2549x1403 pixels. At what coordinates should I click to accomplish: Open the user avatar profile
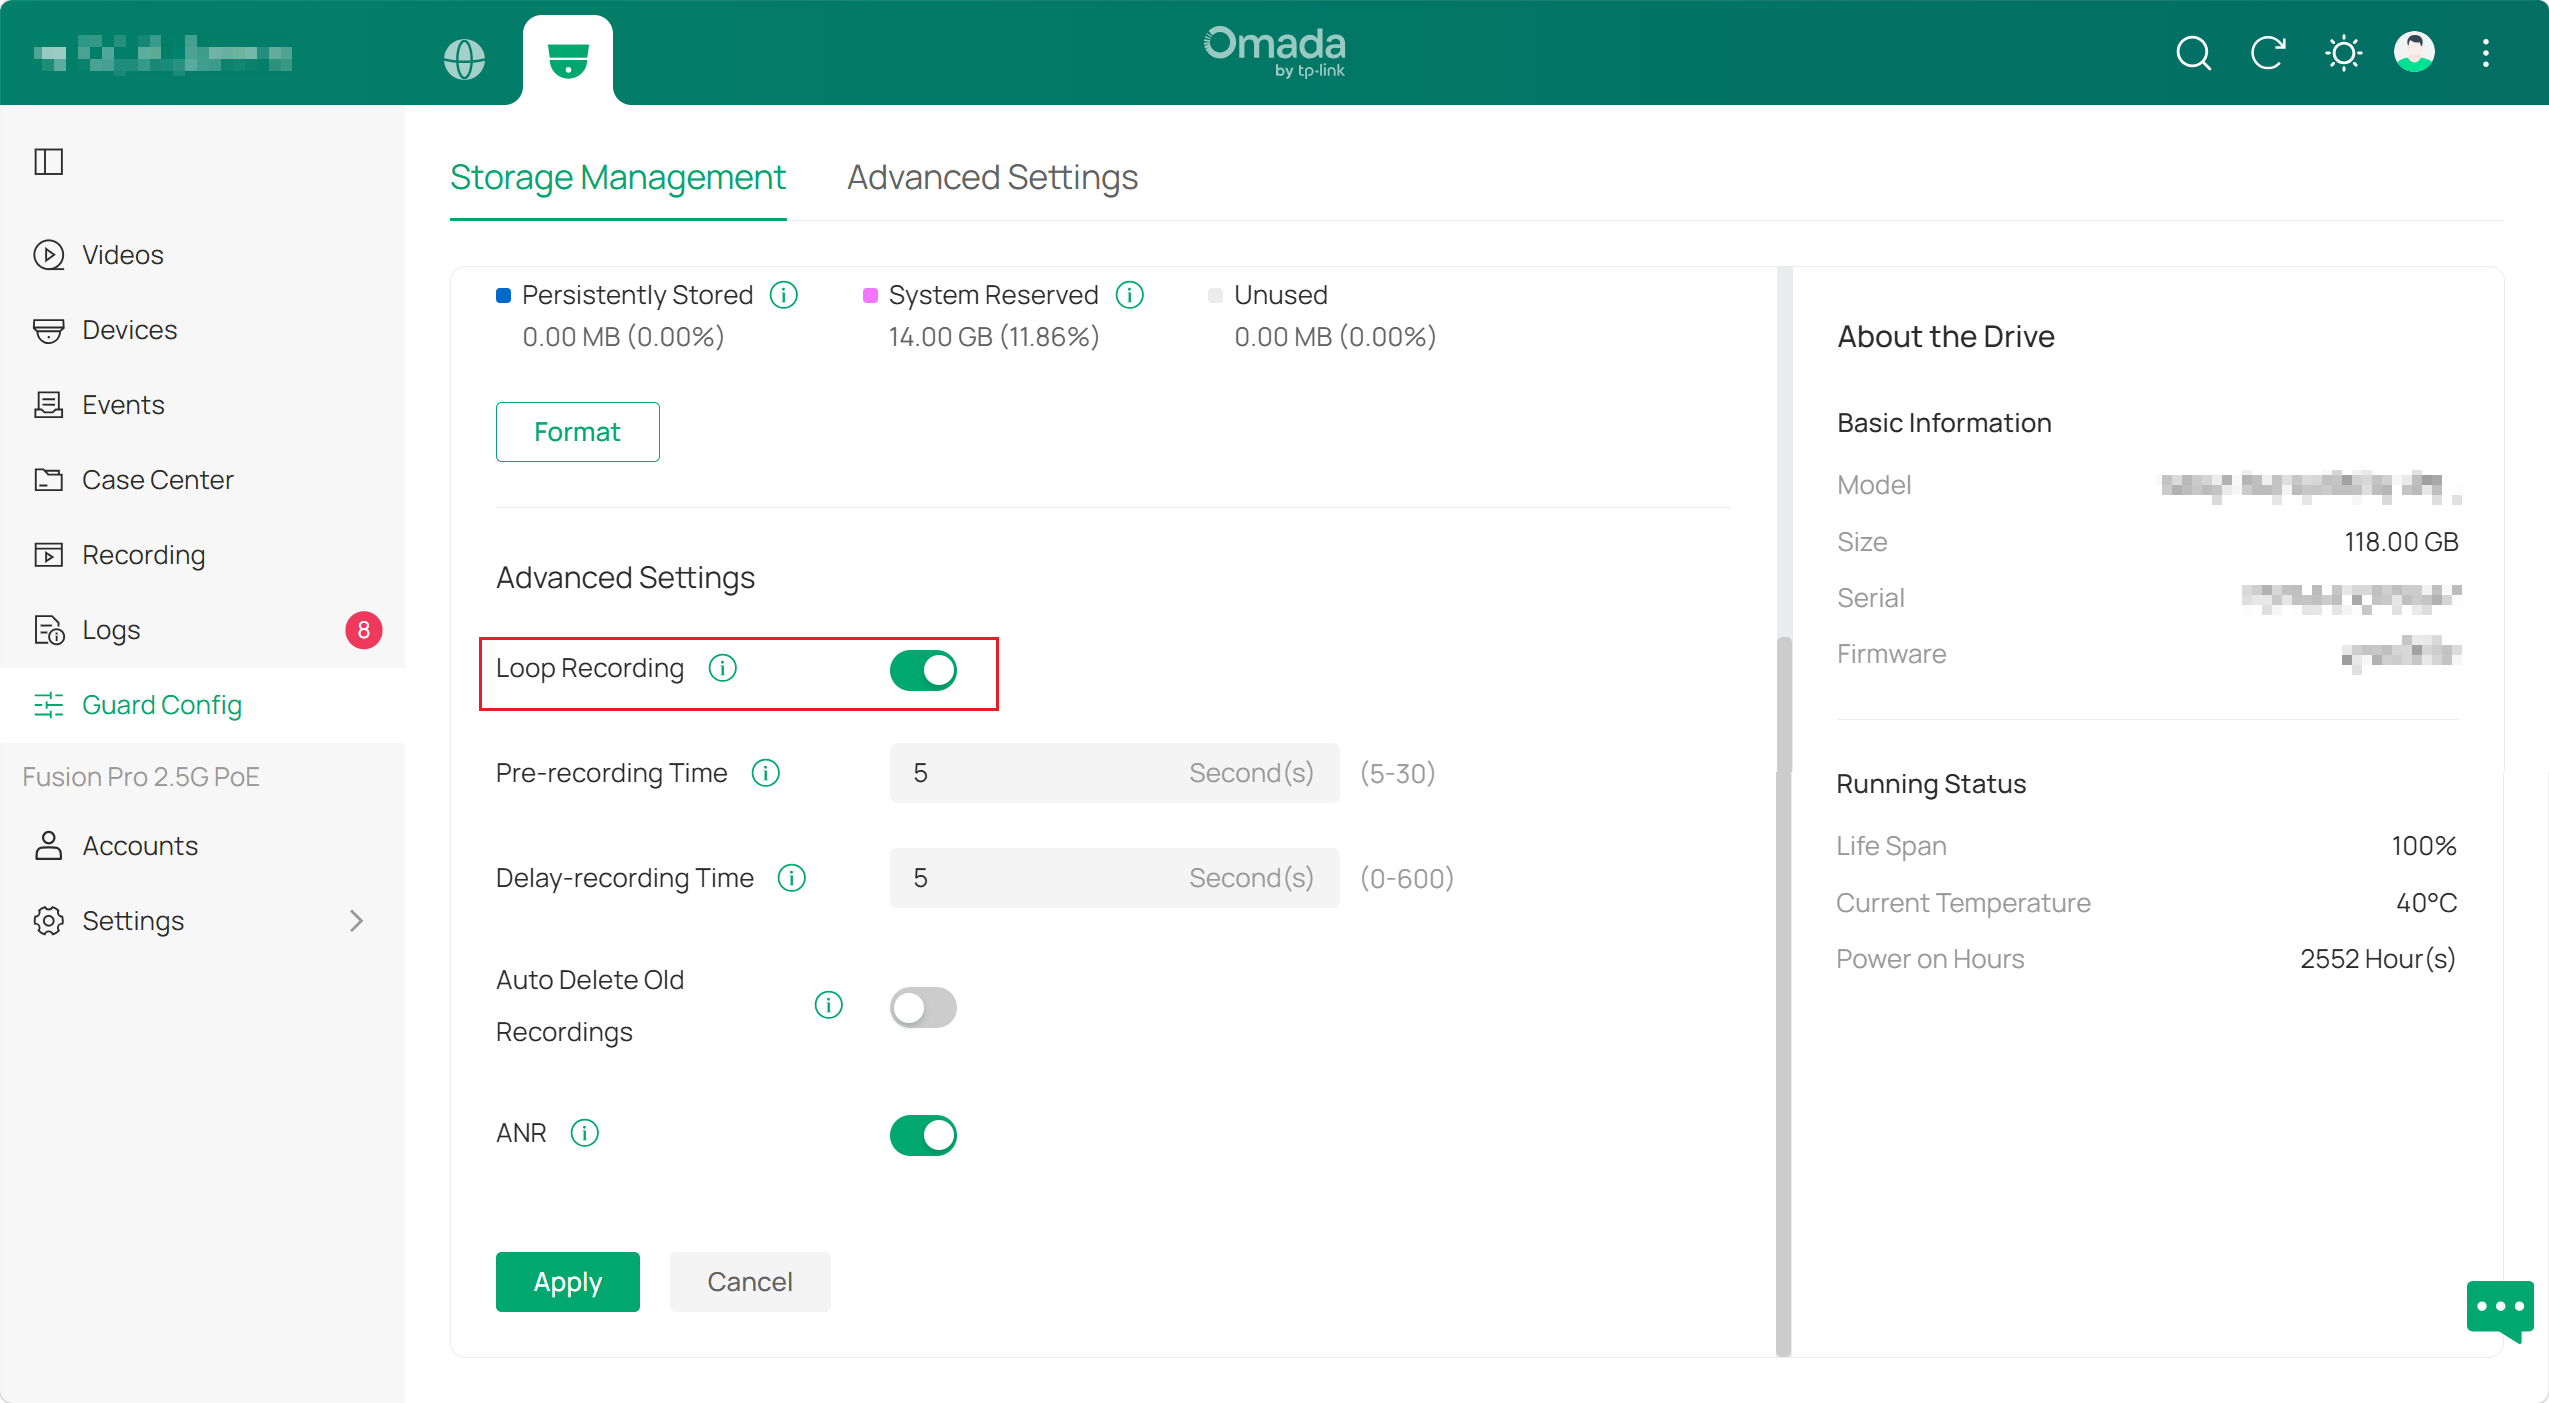tap(2414, 52)
